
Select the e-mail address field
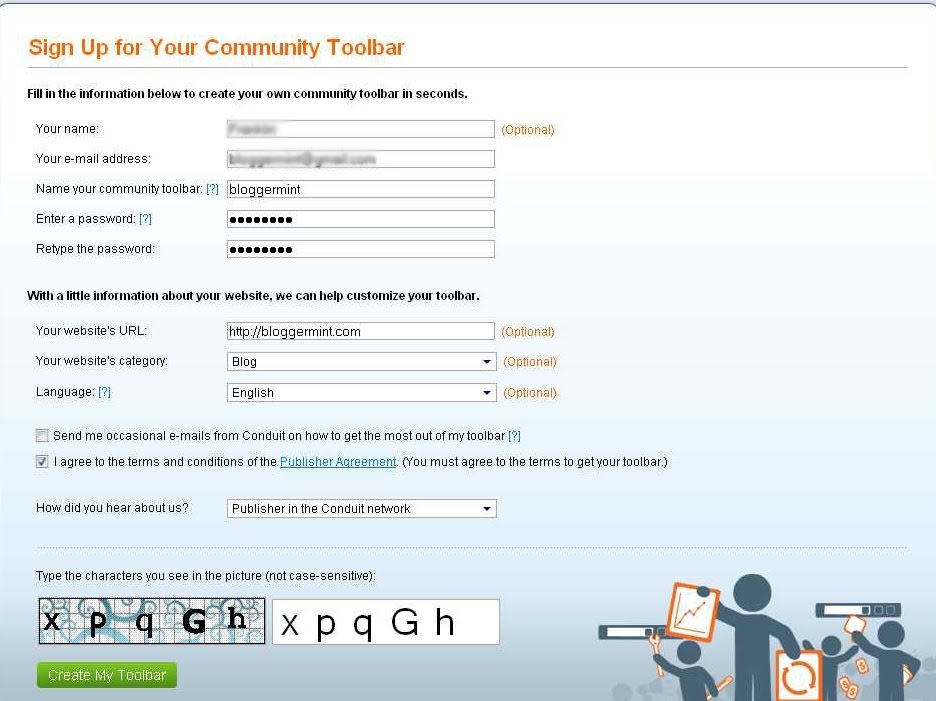tap(360, 158)
